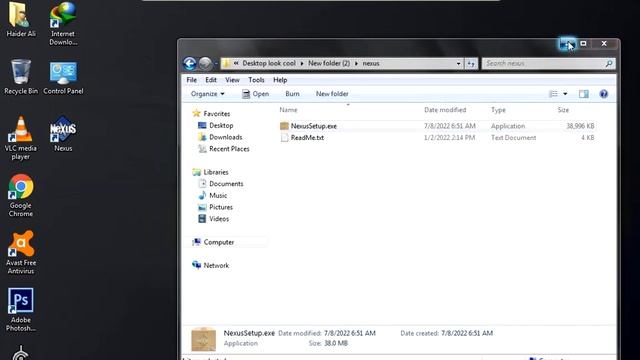Toggle the preview pane icon
Image resolution: width=640 pixels, height=360 pixels.
584,94
